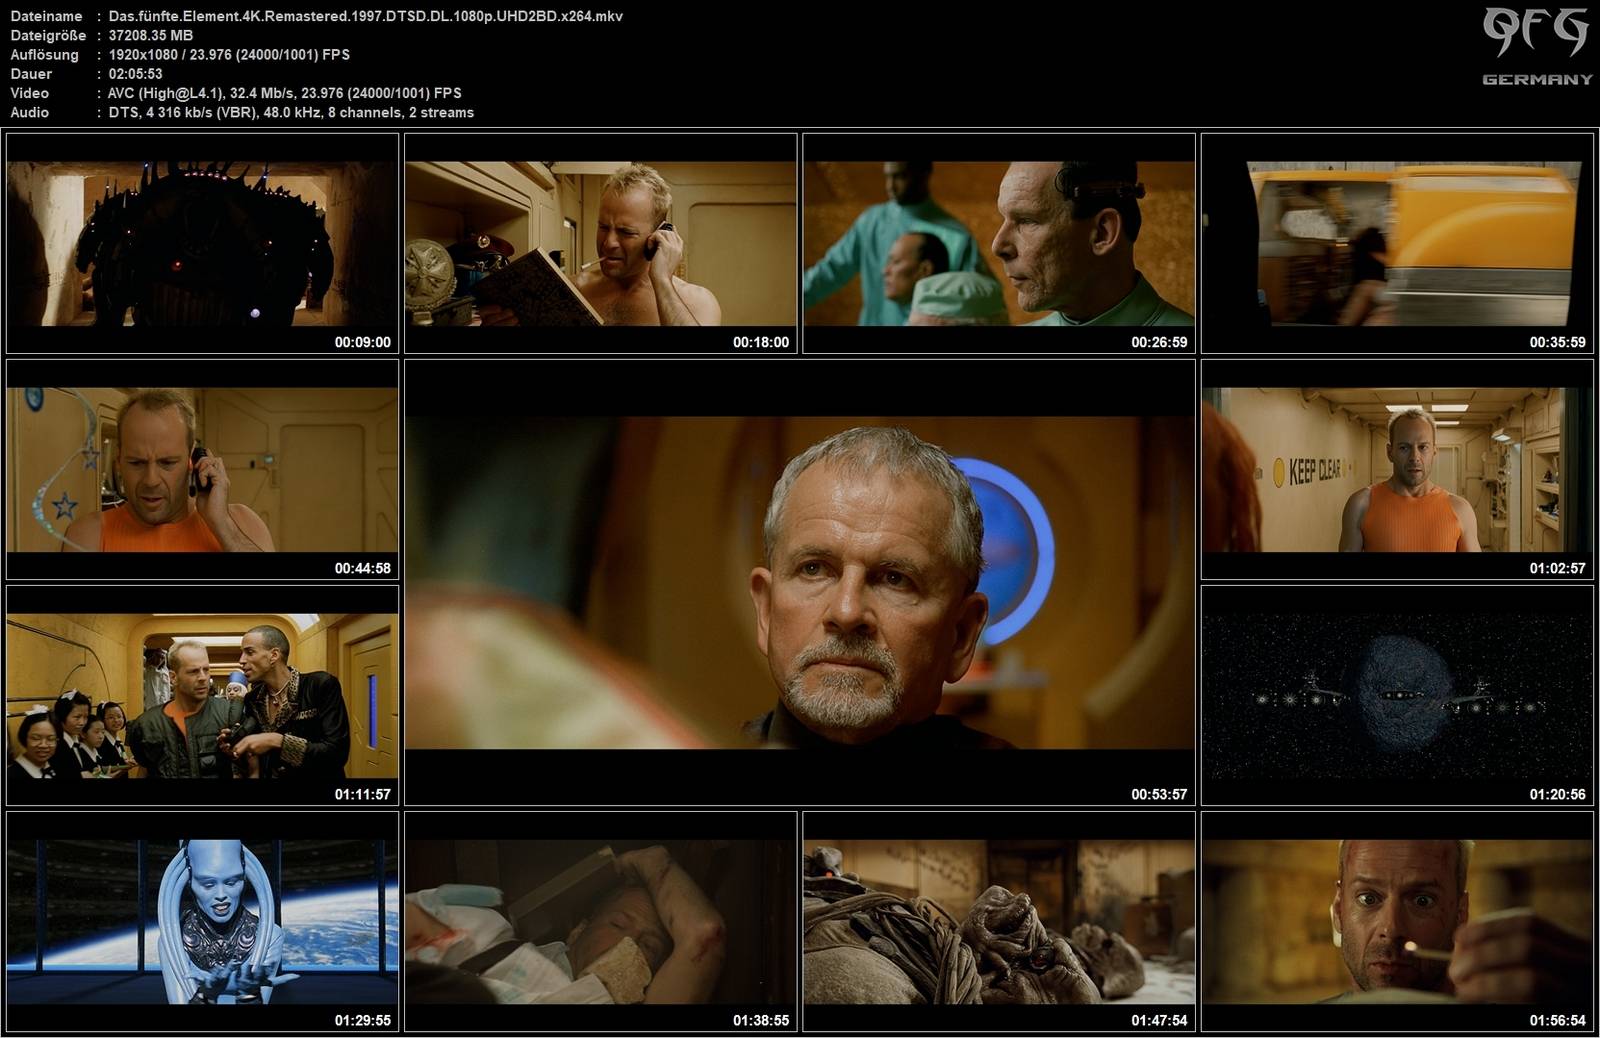This screenshot has height=1038, width=1600.
Task: Click the DTS audio information line
Action: tap(291, 112)
